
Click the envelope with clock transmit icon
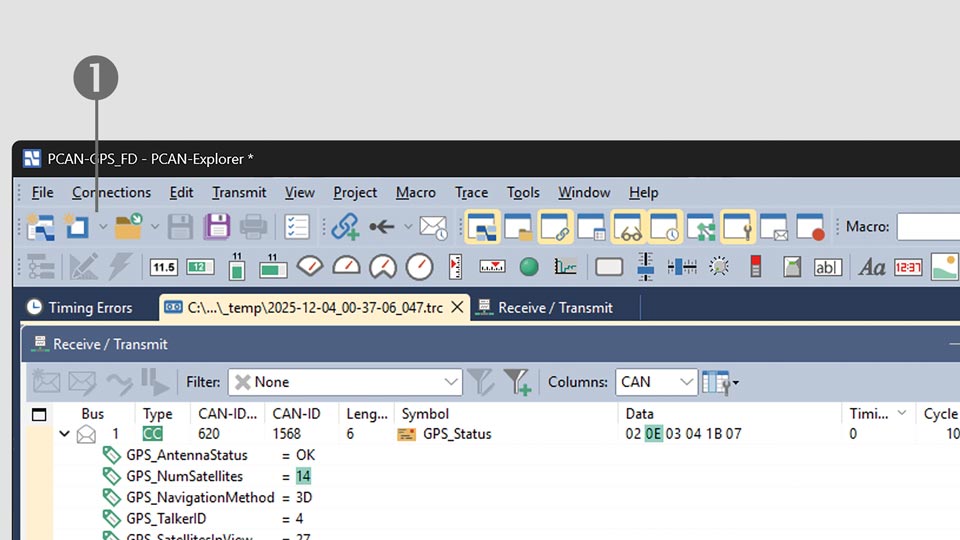[x=433, y=227]
